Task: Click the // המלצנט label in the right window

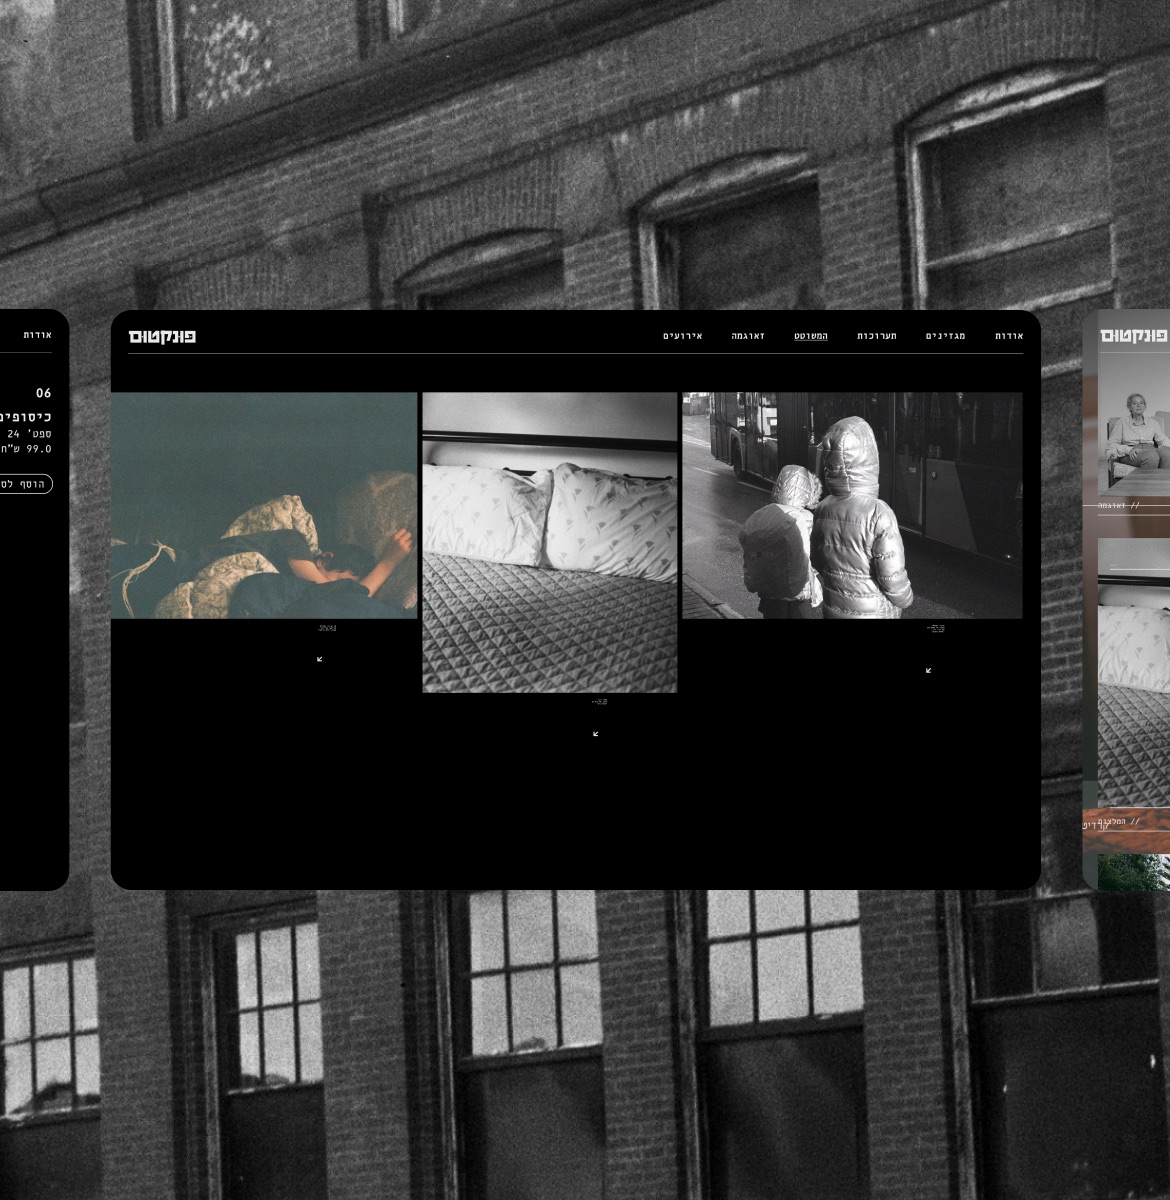Action: 1119,822
